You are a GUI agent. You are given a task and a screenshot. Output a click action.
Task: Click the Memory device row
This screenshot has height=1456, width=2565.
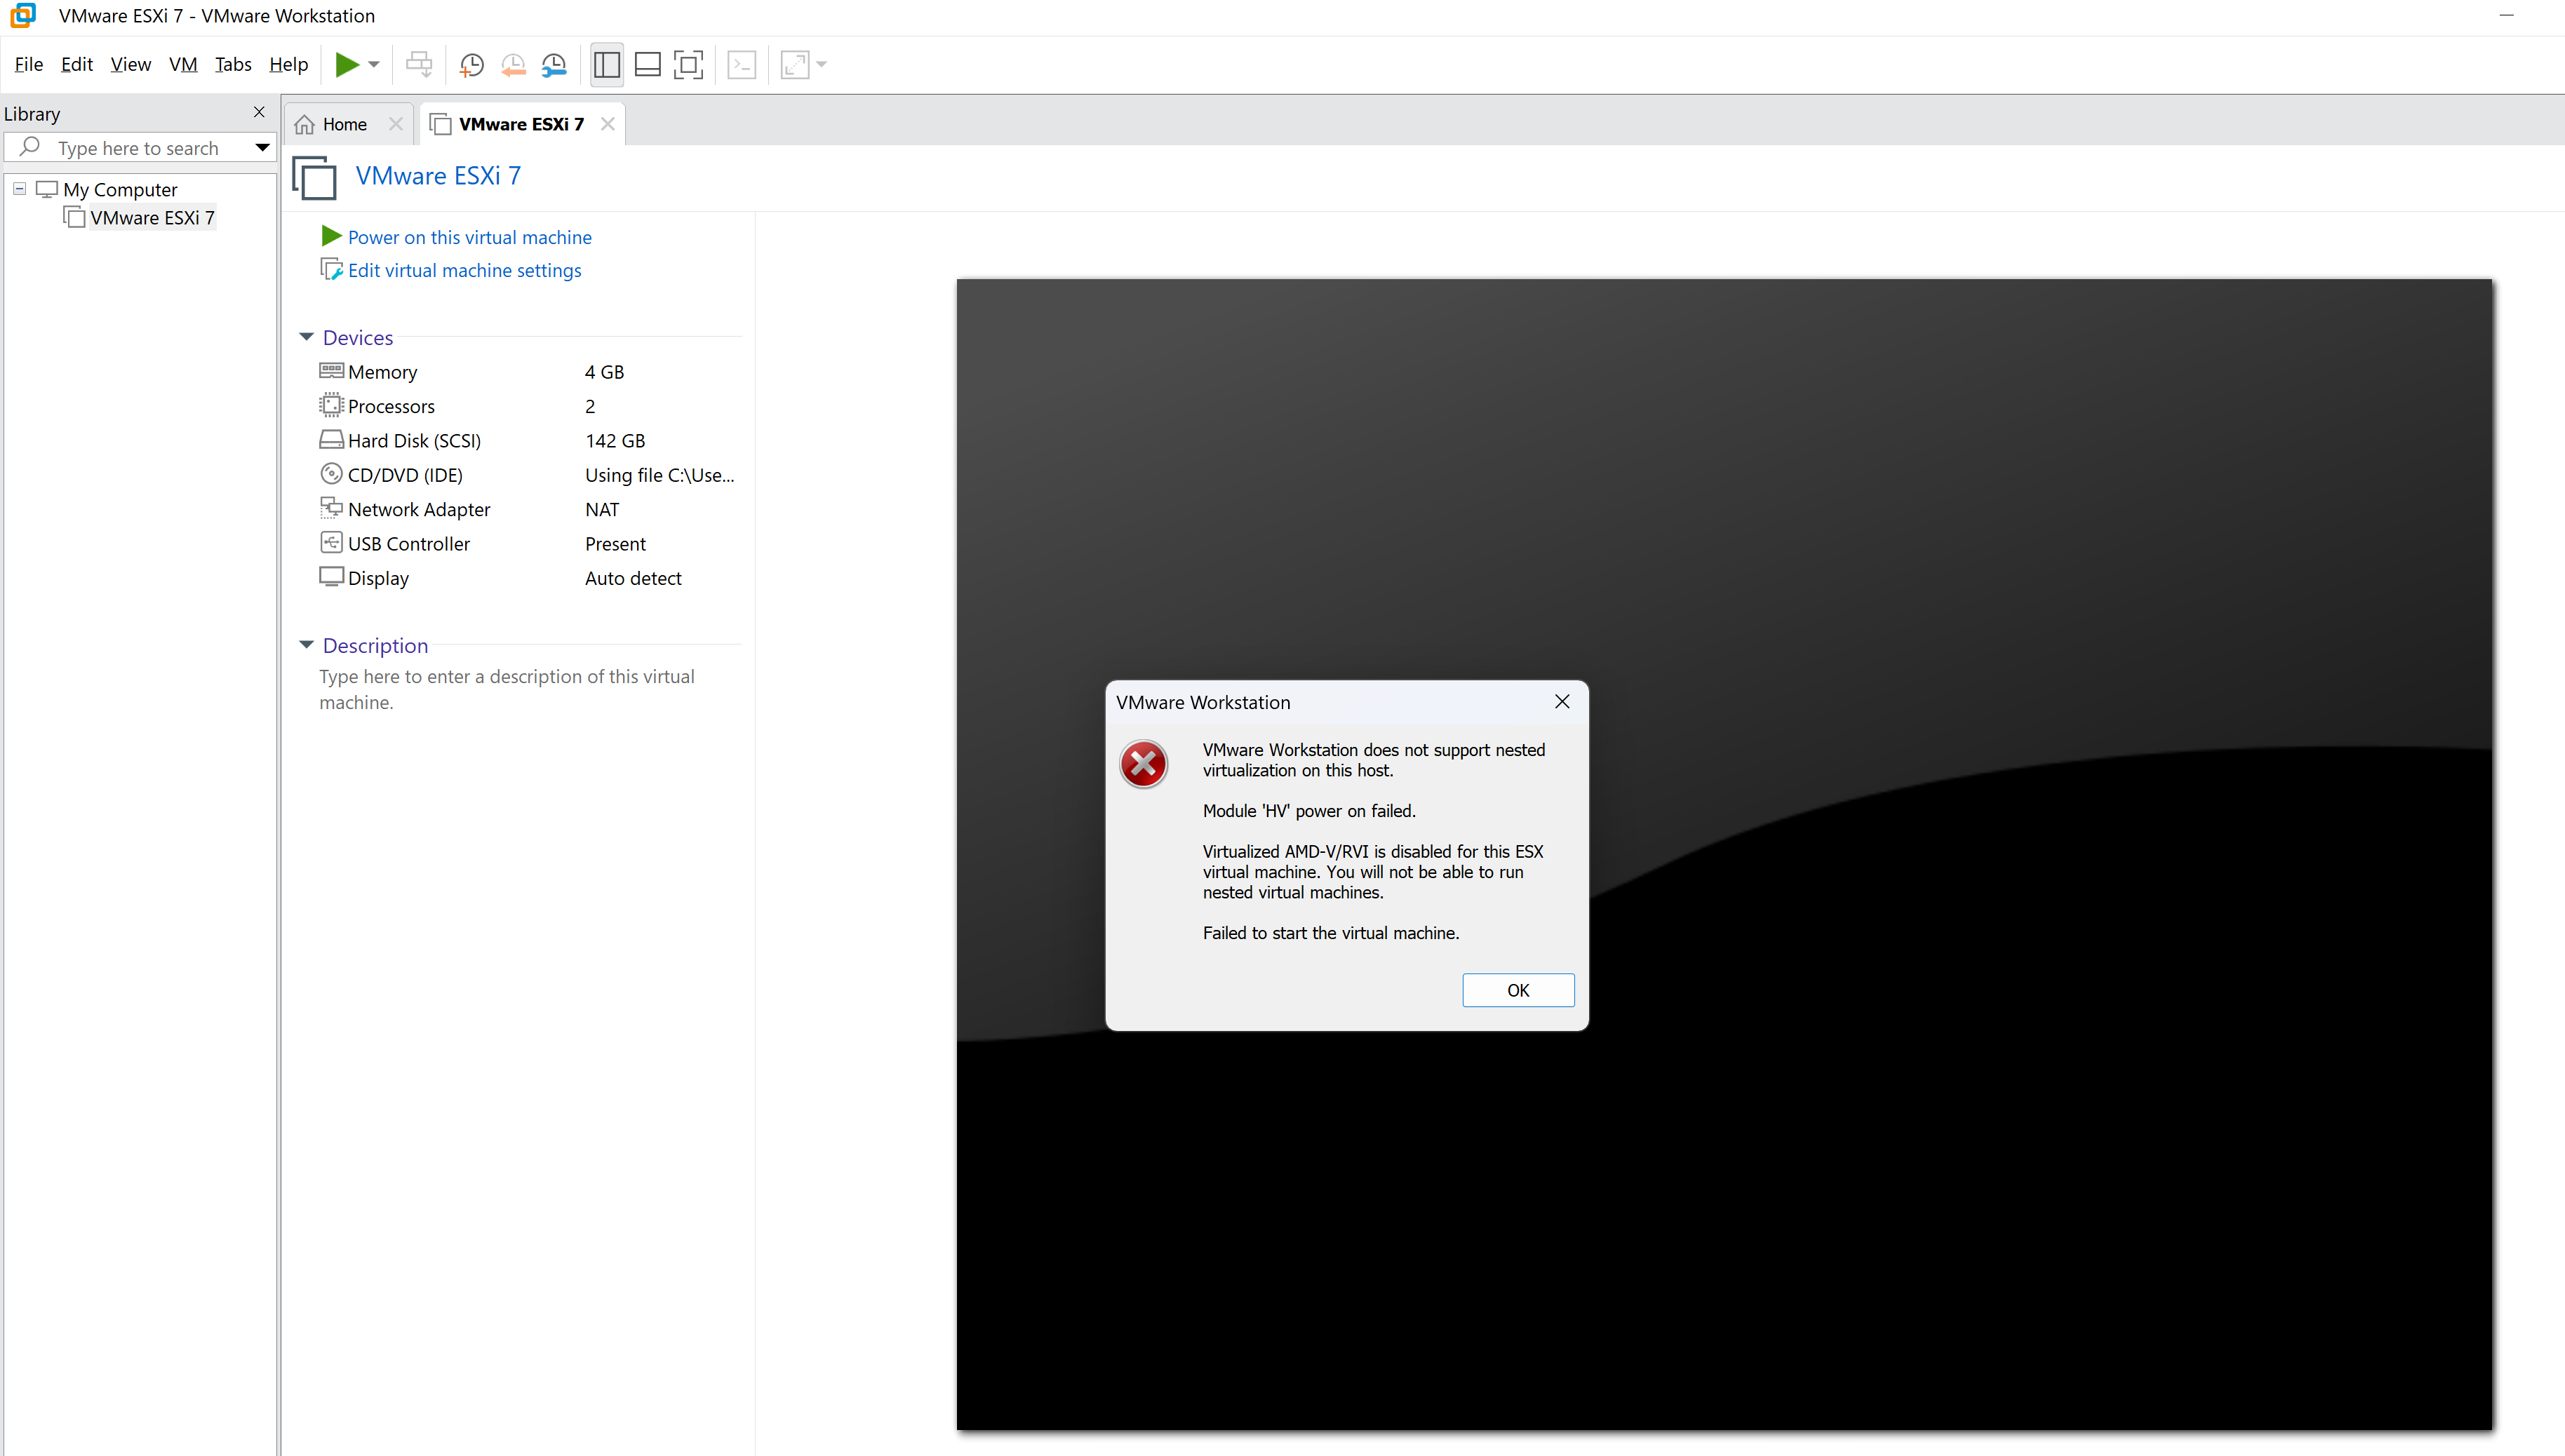[x=528, y=372]
